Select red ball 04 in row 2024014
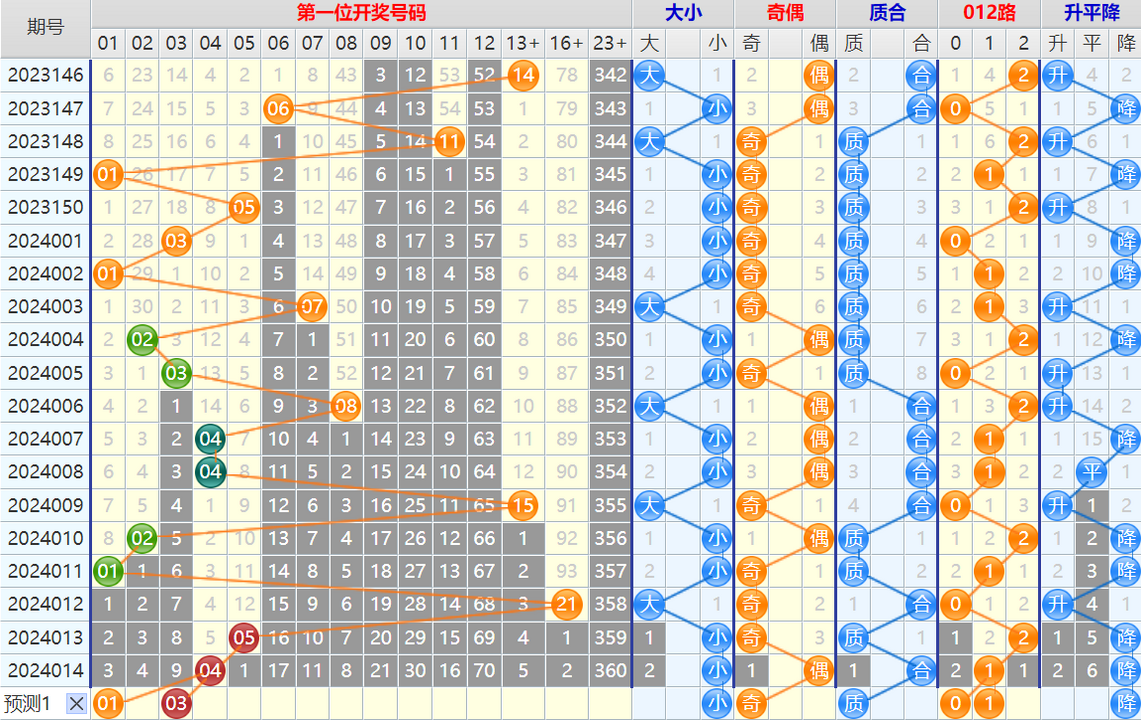This screenshot has height=720, width=1141. (x=210, y=670)
